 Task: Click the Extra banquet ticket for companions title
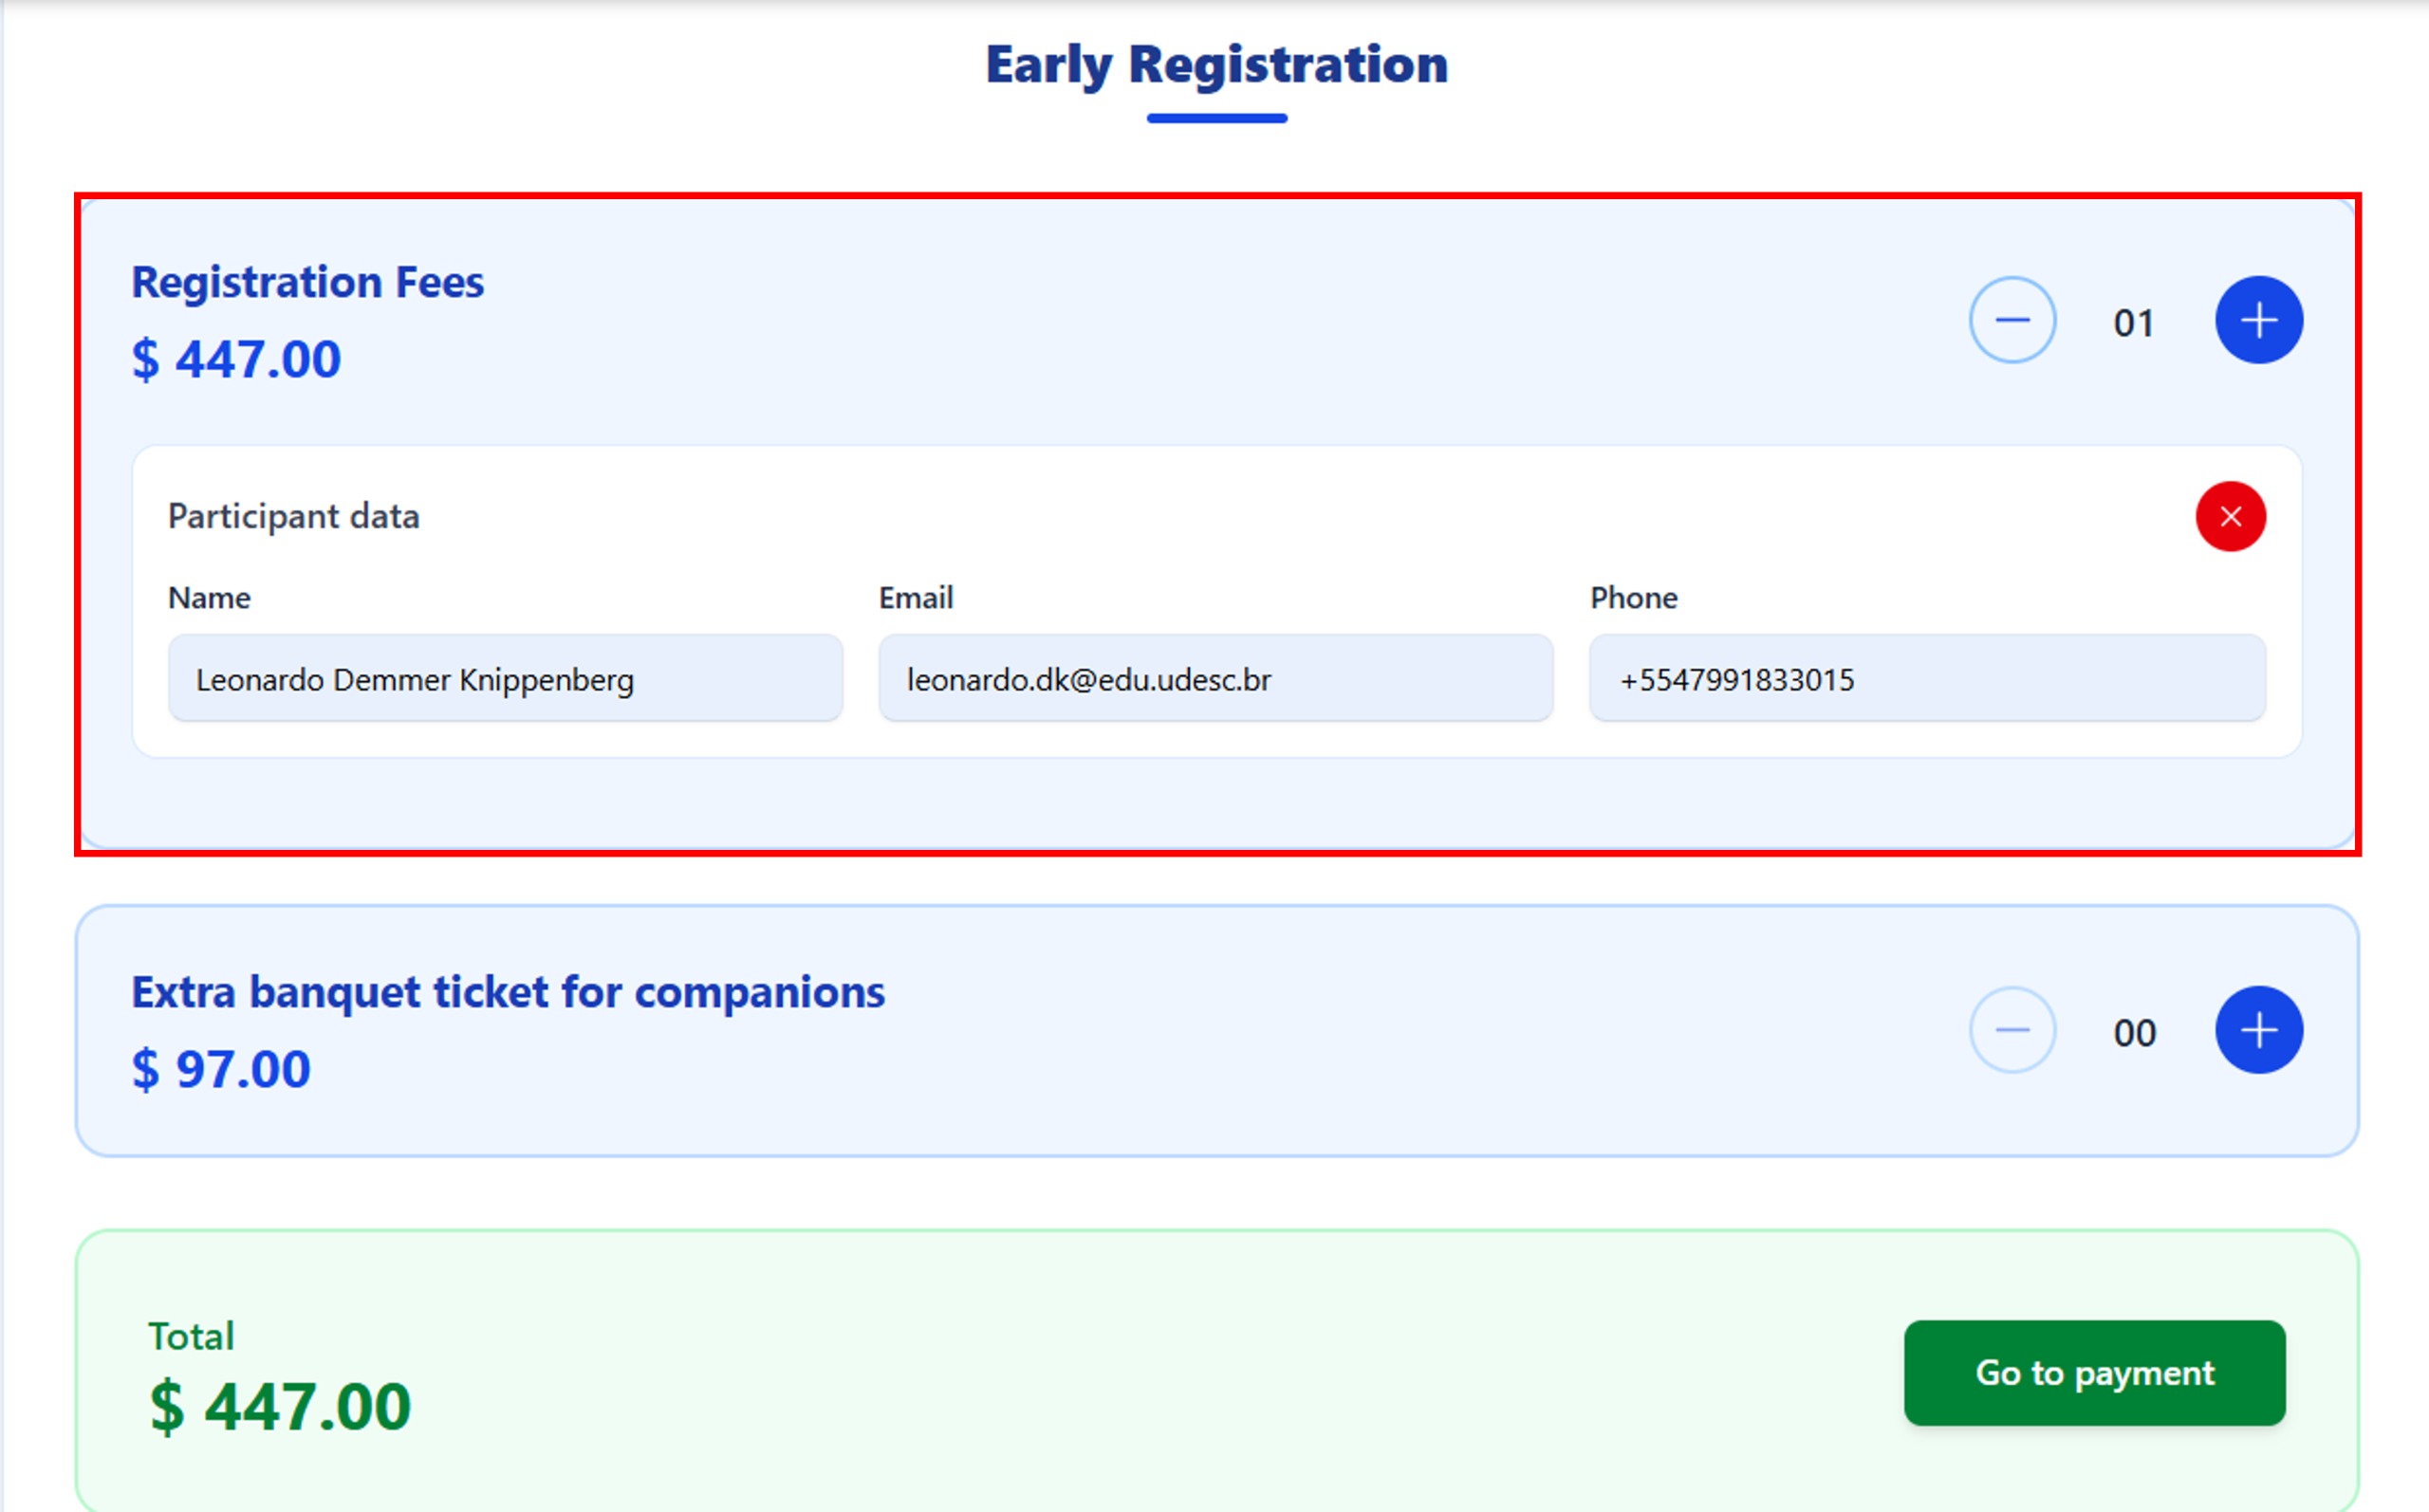(508, 993)
